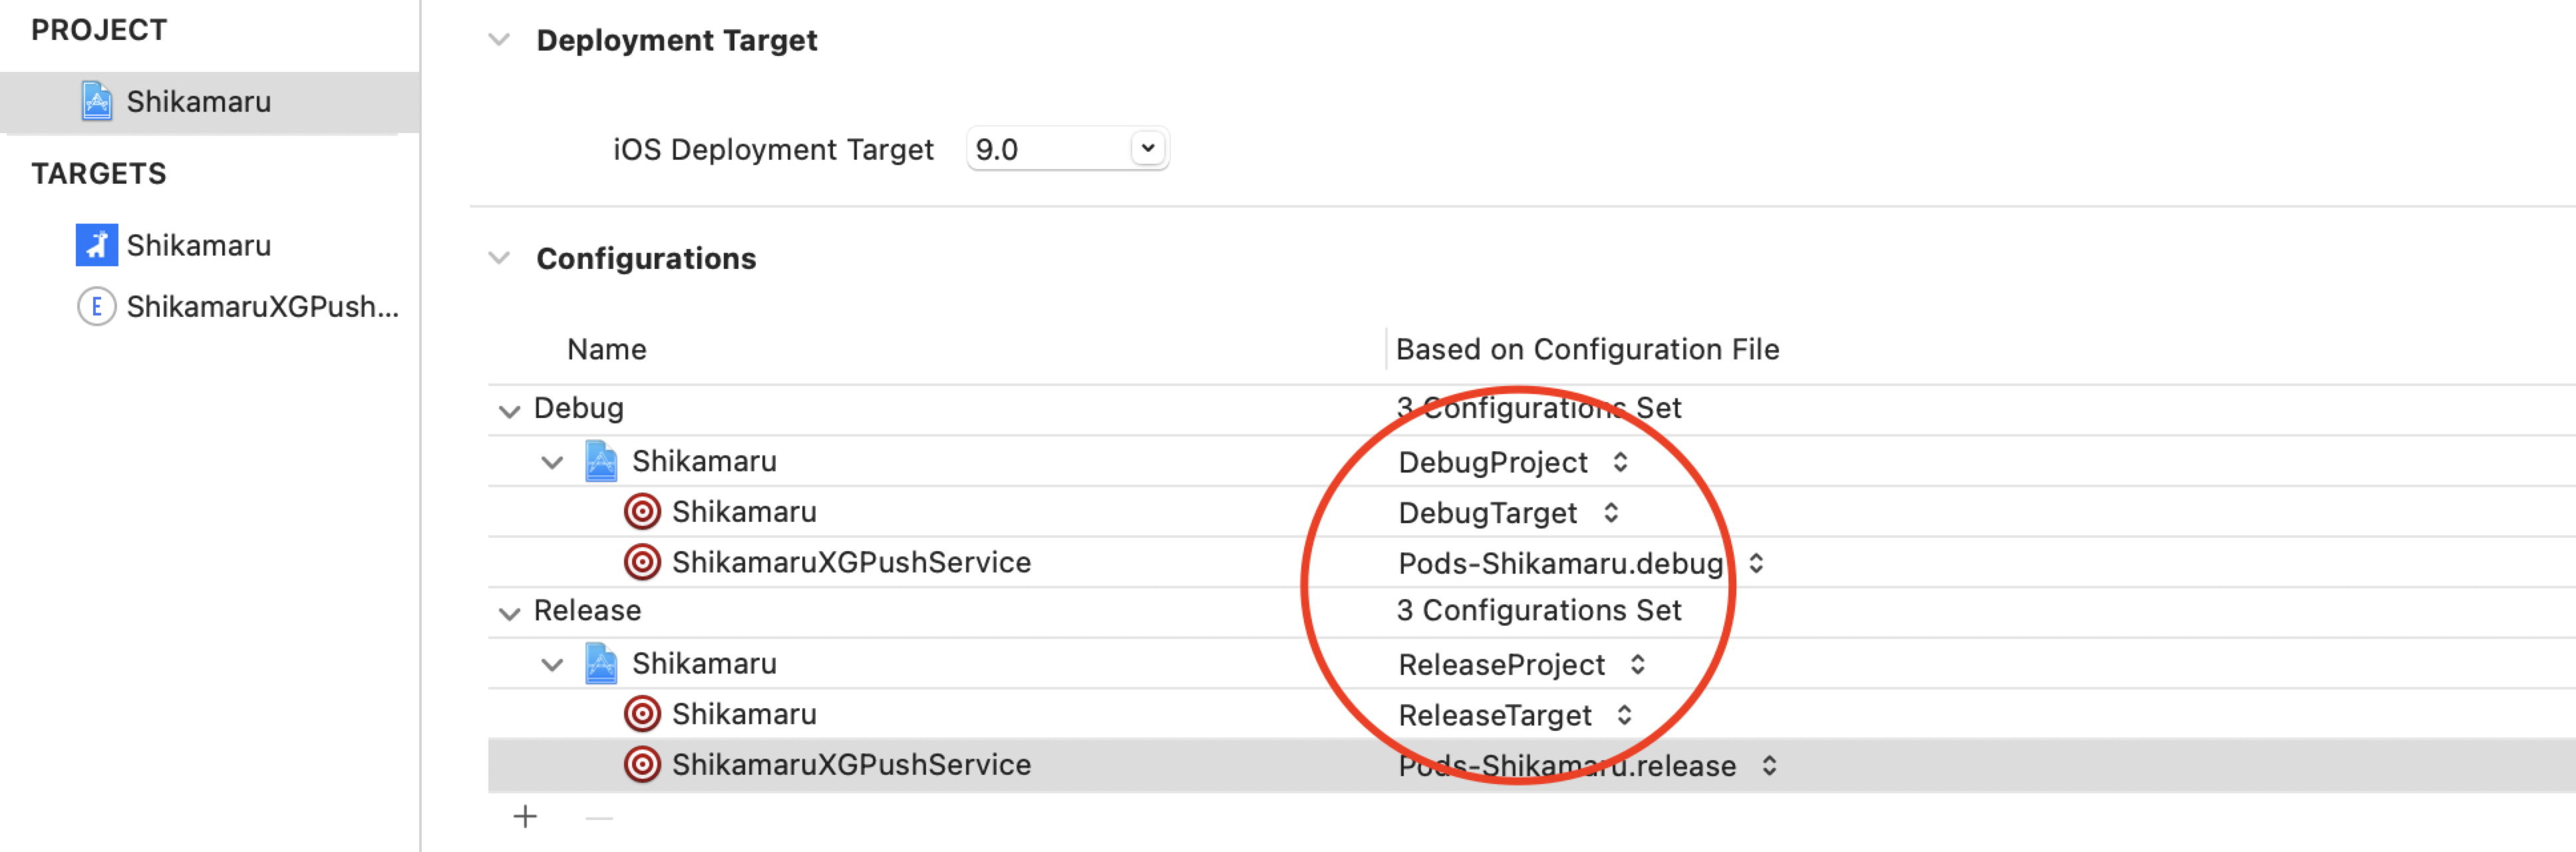Click the Based on Configuration File column header
This screenshot has height=852, width=2576.
click(x=1587, y=349)
